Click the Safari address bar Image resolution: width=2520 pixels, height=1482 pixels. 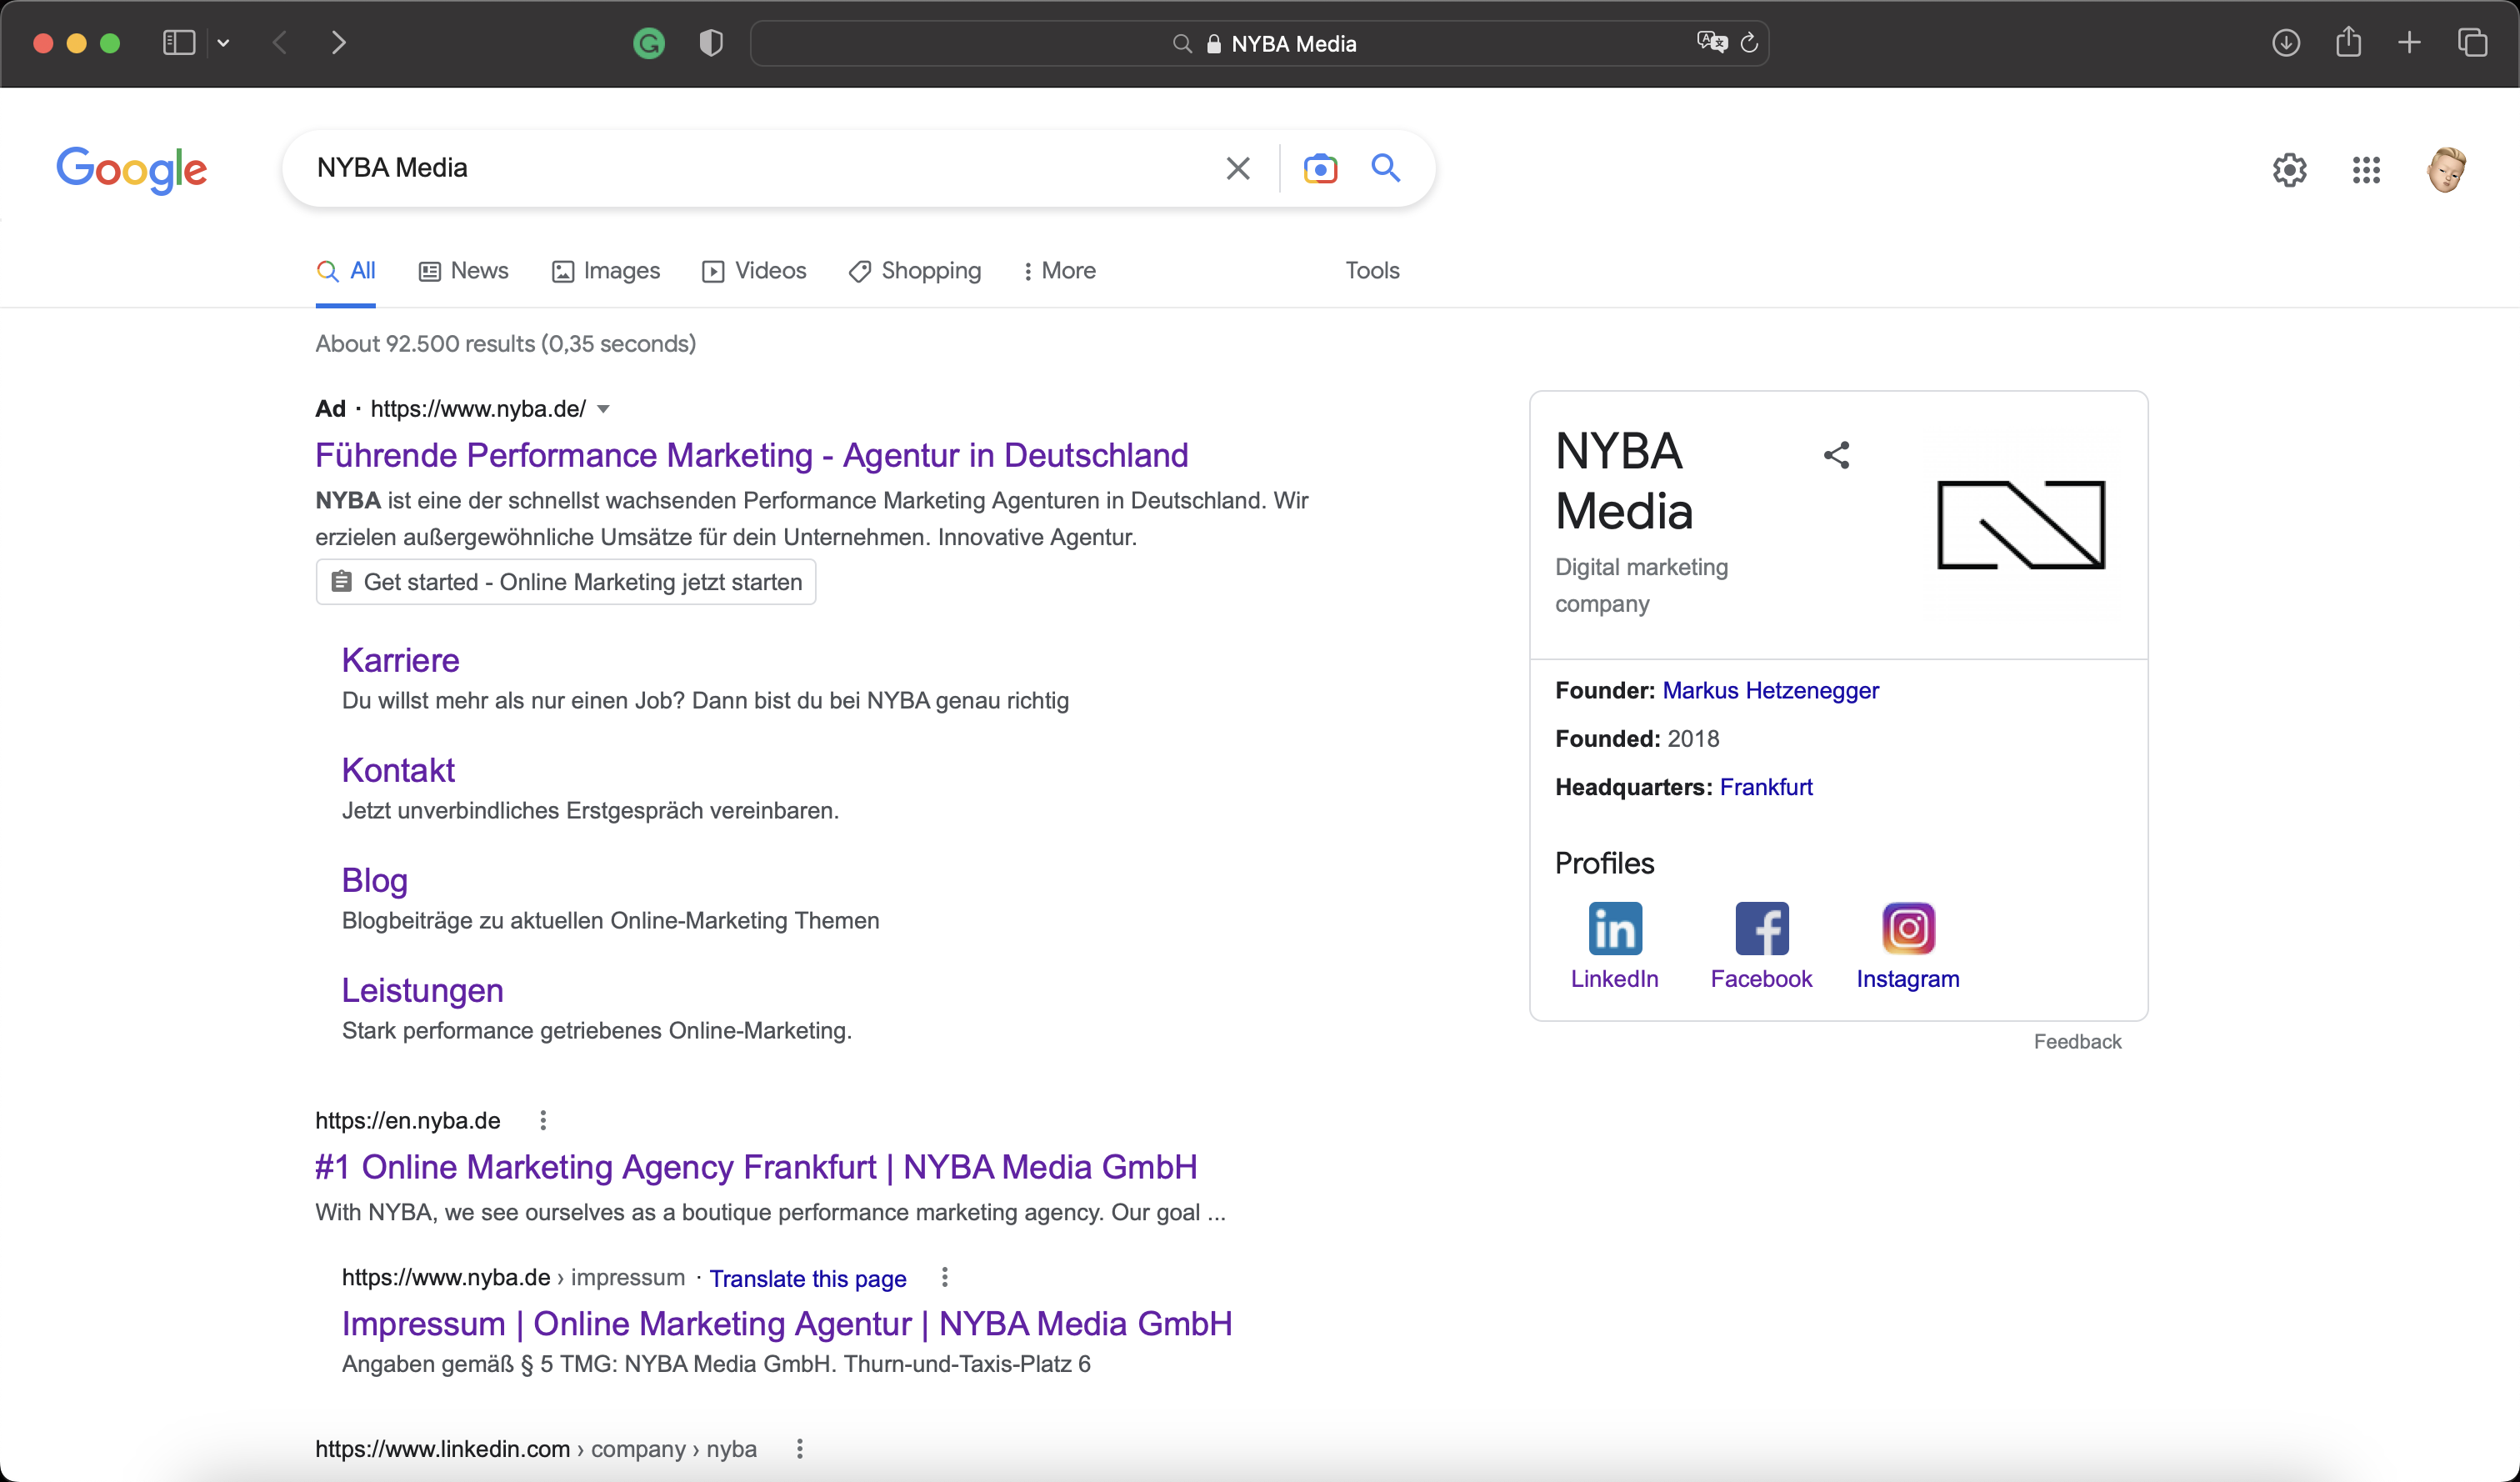[x=1260, y=43]
